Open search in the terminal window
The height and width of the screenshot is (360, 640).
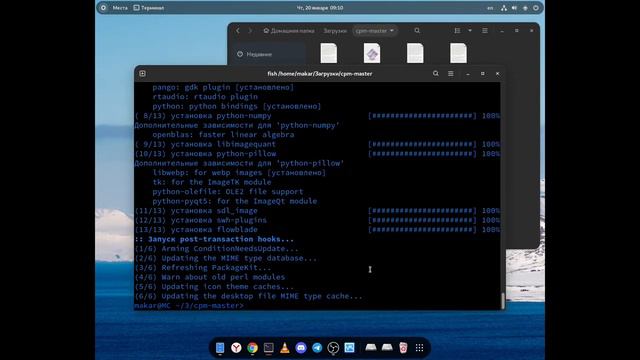coord(436,73)
